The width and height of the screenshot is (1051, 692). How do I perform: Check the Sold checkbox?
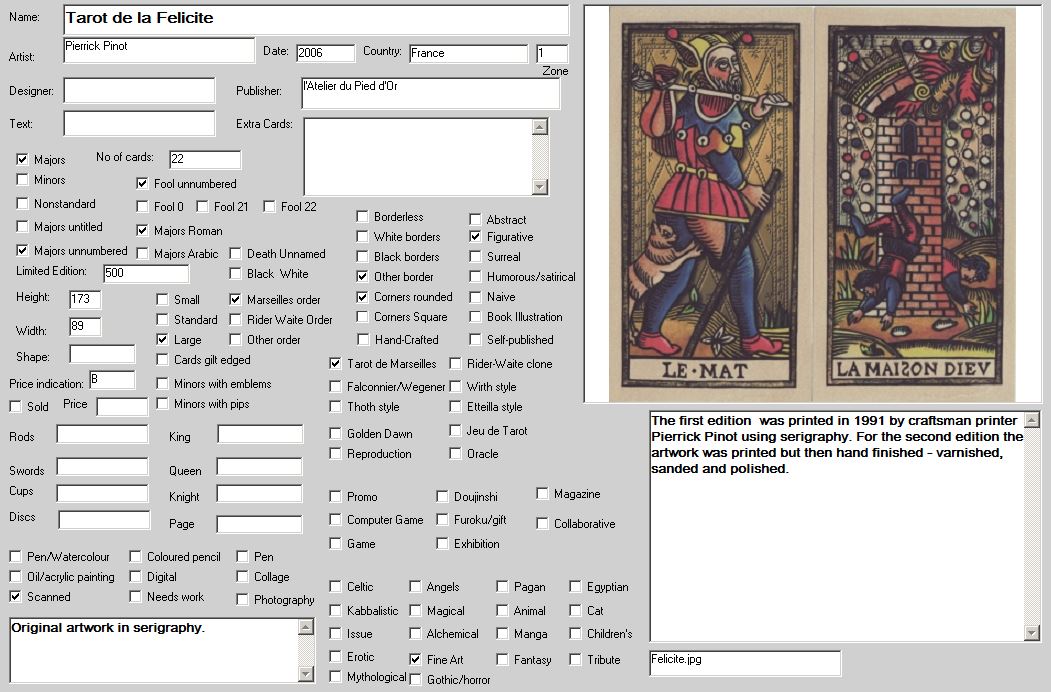[x=15, y=407]
